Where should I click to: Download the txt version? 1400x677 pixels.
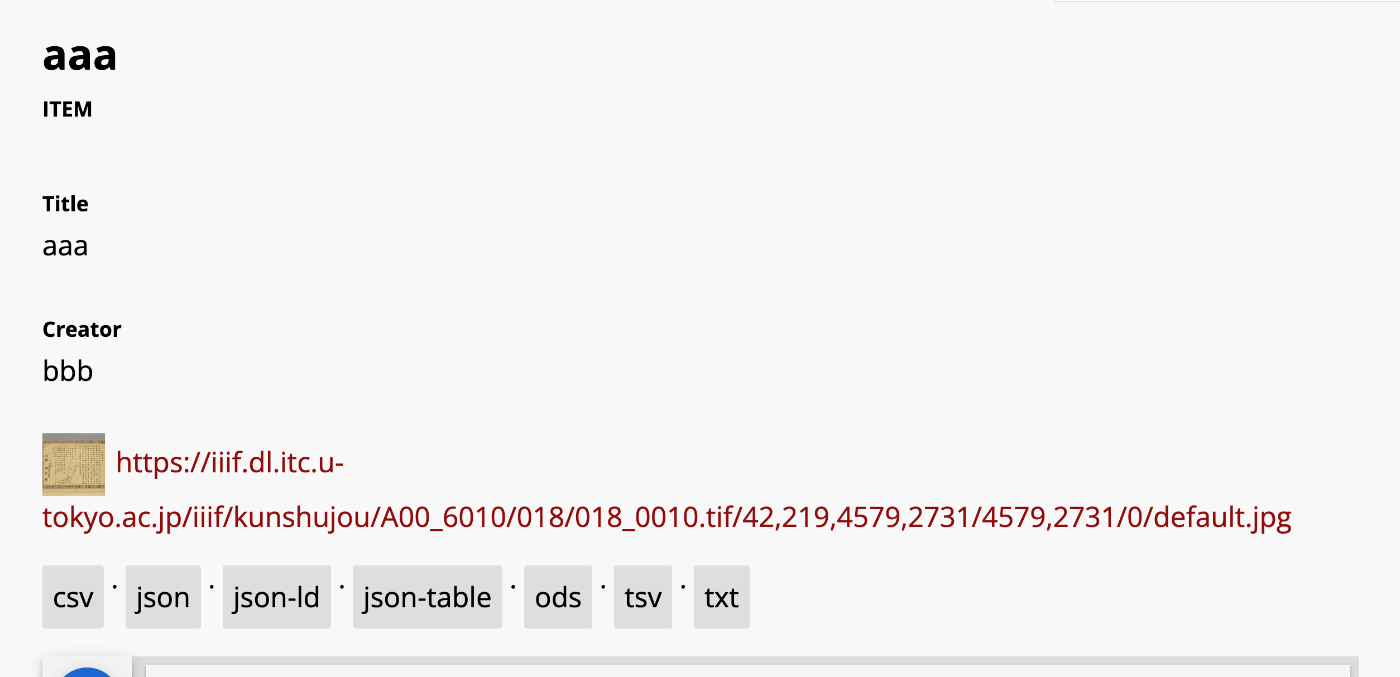pos(721,596)
